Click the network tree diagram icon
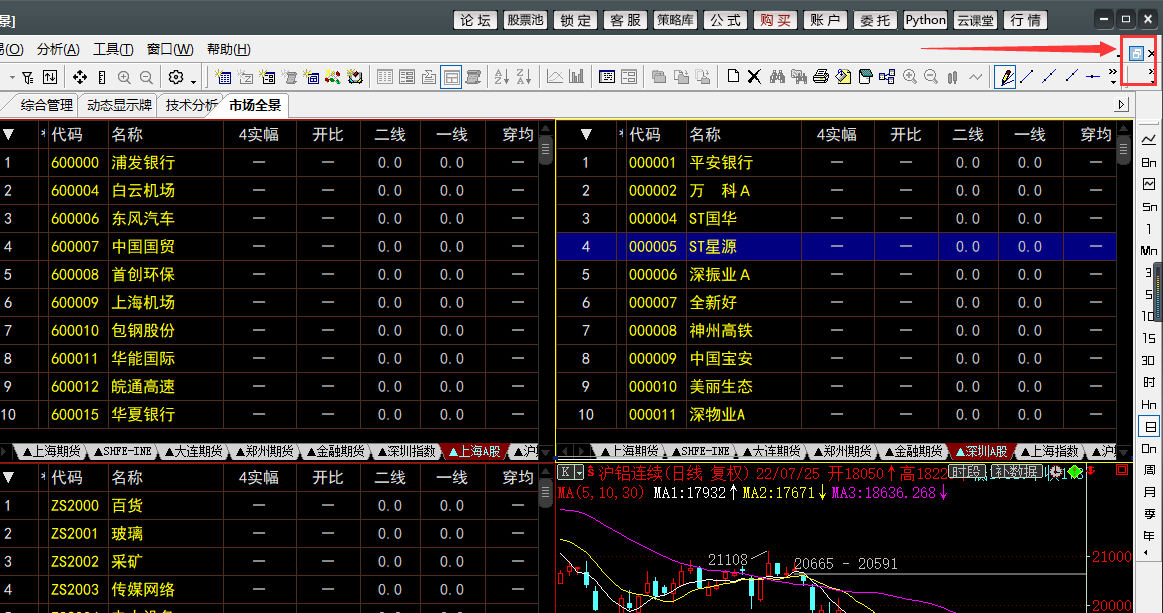The height and width of the screenshot is (613, 1163). (x=887, y=76)
